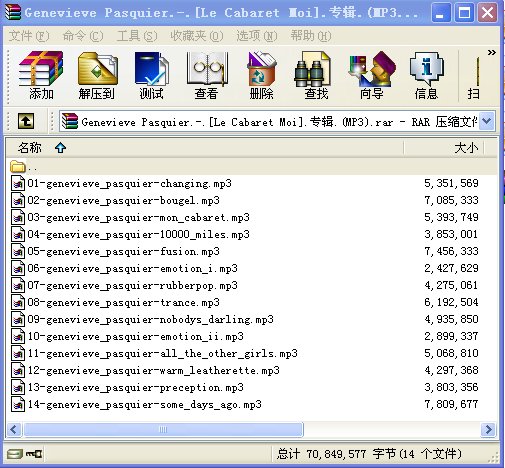Image resolution: width=505 pixels, height=468 pixels.
Task: Click the mp3 file icon of track 01
Action: point(18,183)
